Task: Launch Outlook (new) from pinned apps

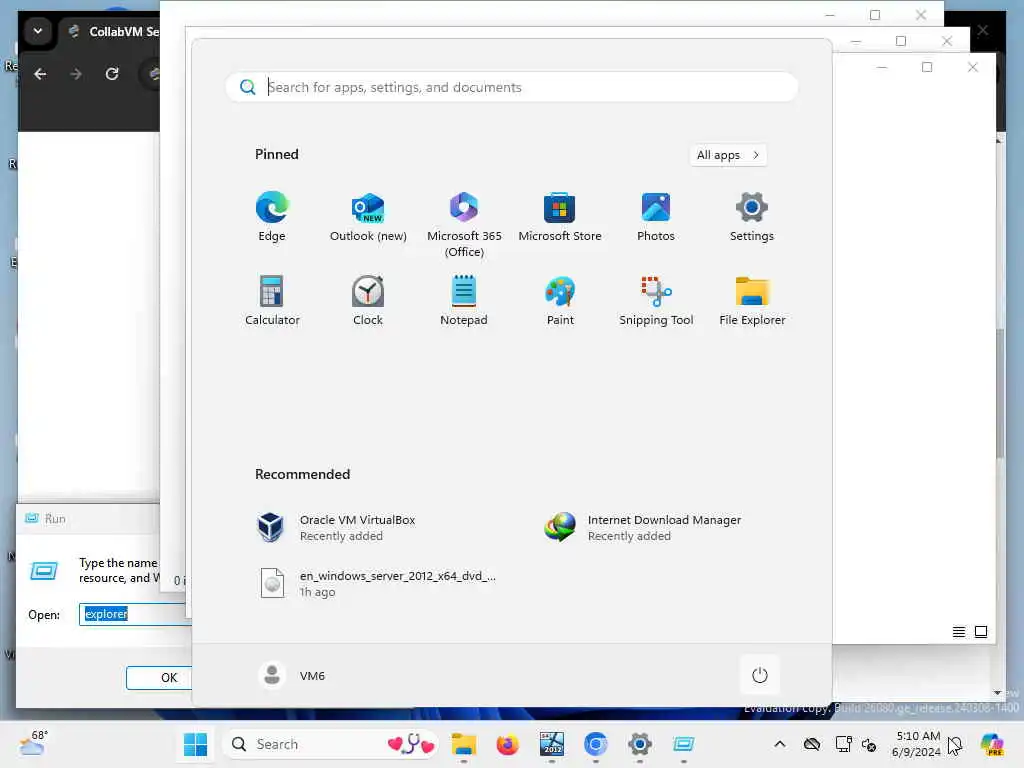Action: point(368,217)
